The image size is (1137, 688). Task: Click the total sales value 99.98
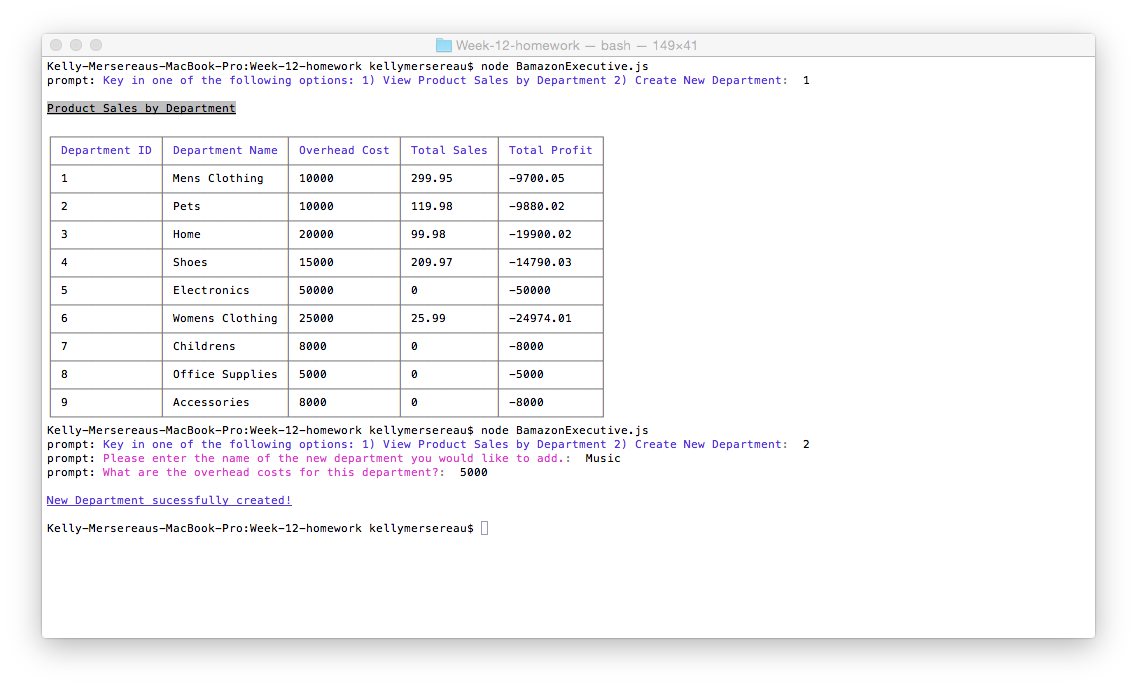[428, 234]
